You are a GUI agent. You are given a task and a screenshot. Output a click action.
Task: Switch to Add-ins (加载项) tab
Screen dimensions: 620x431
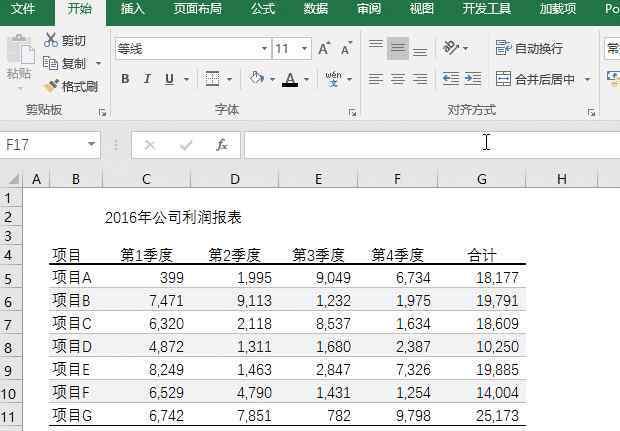[558, 9]
